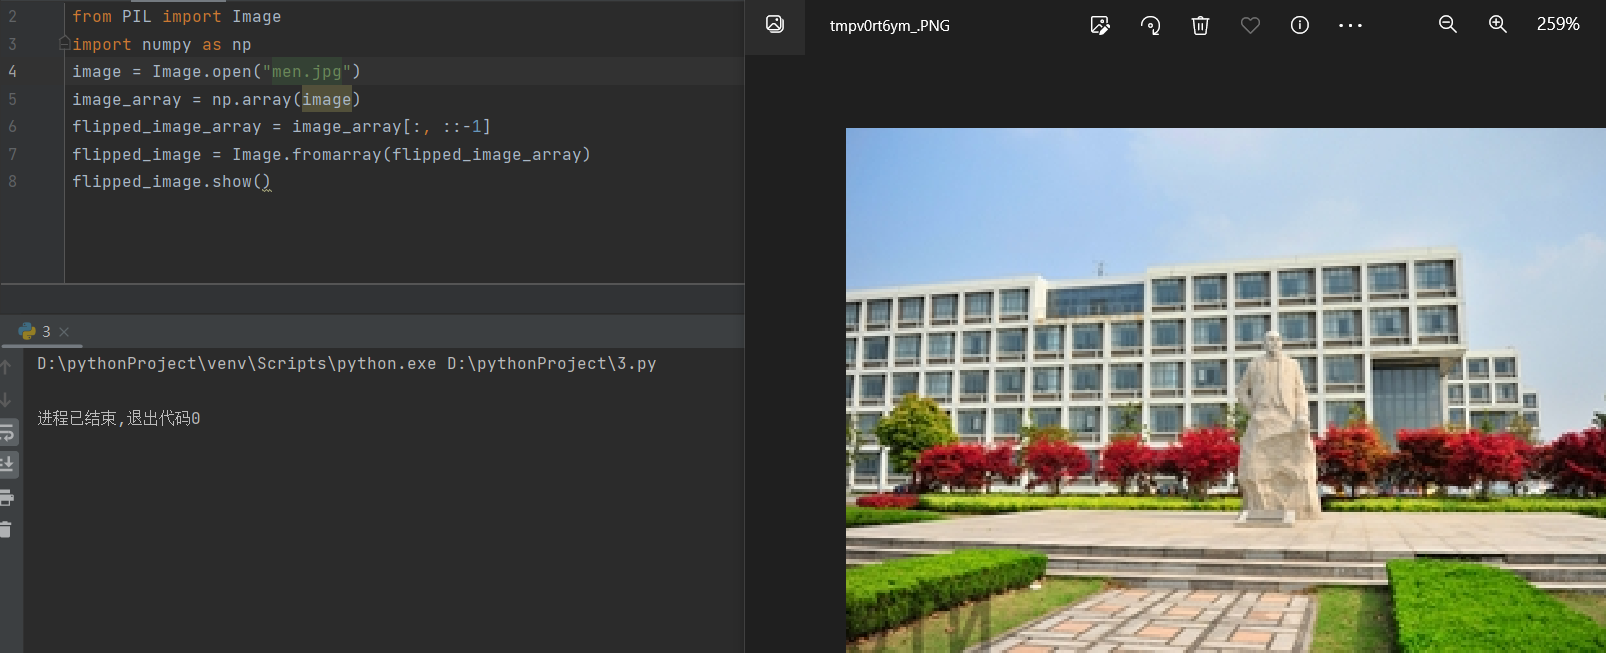1606x653 pixels.
Task: Toggle scroll to end in the run console
Action: [7, 464]
